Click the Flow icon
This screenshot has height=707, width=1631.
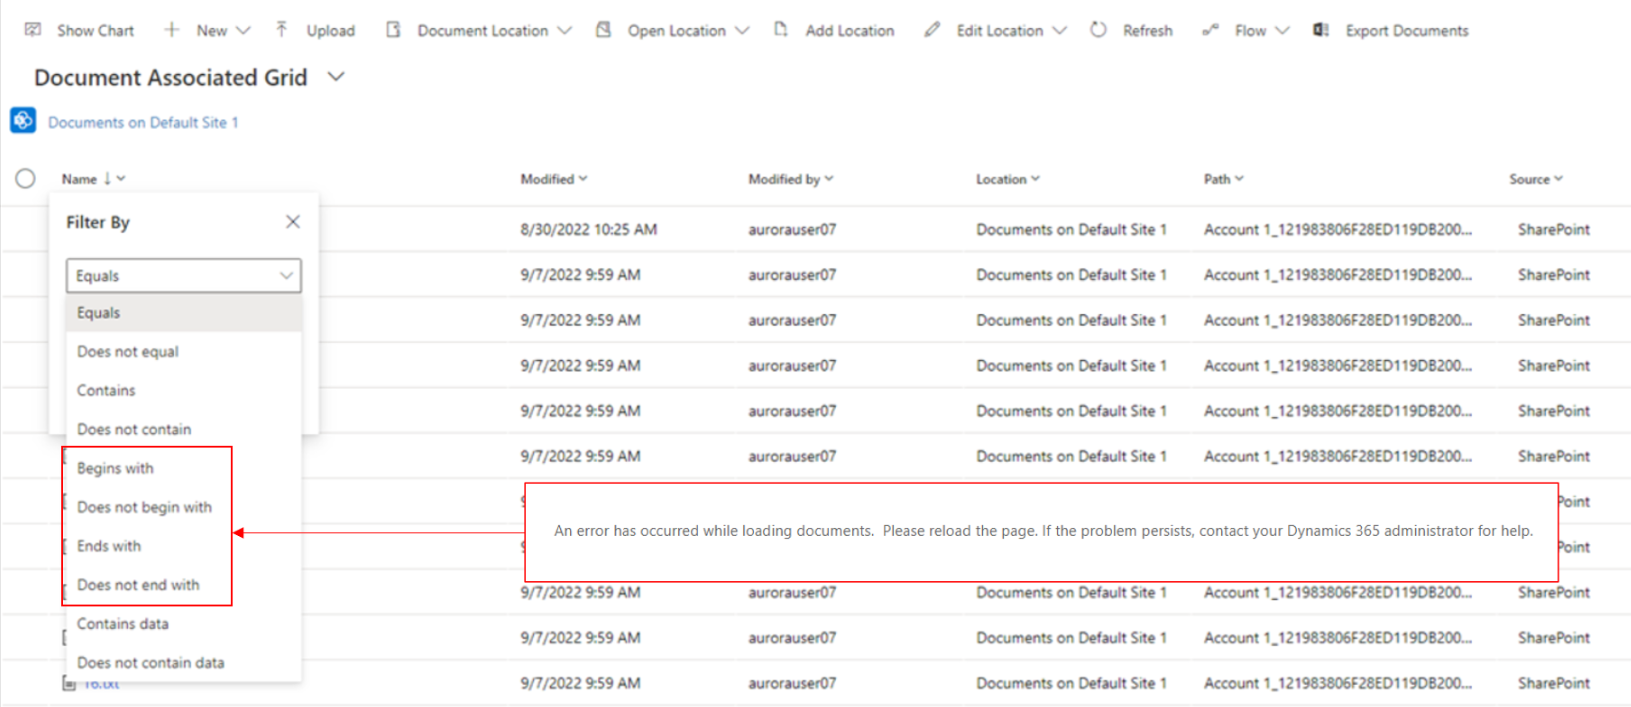pos(1210,30)
